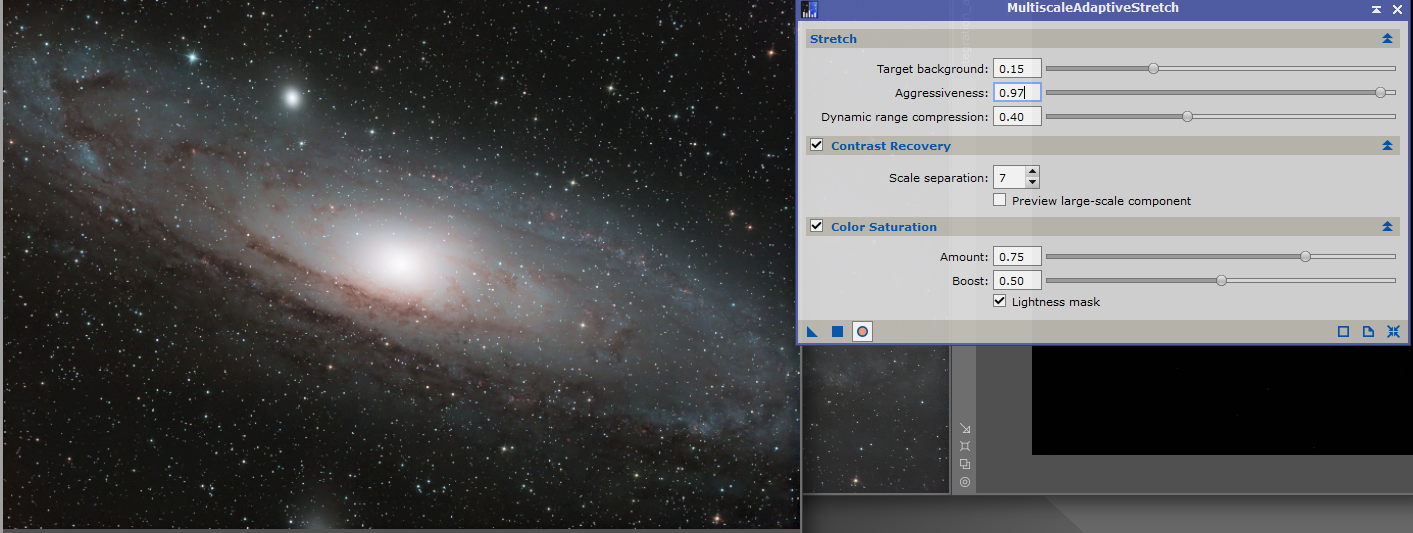The width and height of the screenshot is (1413, 533).
Task: Click the Amount value field
Action: click(1017, 256)
